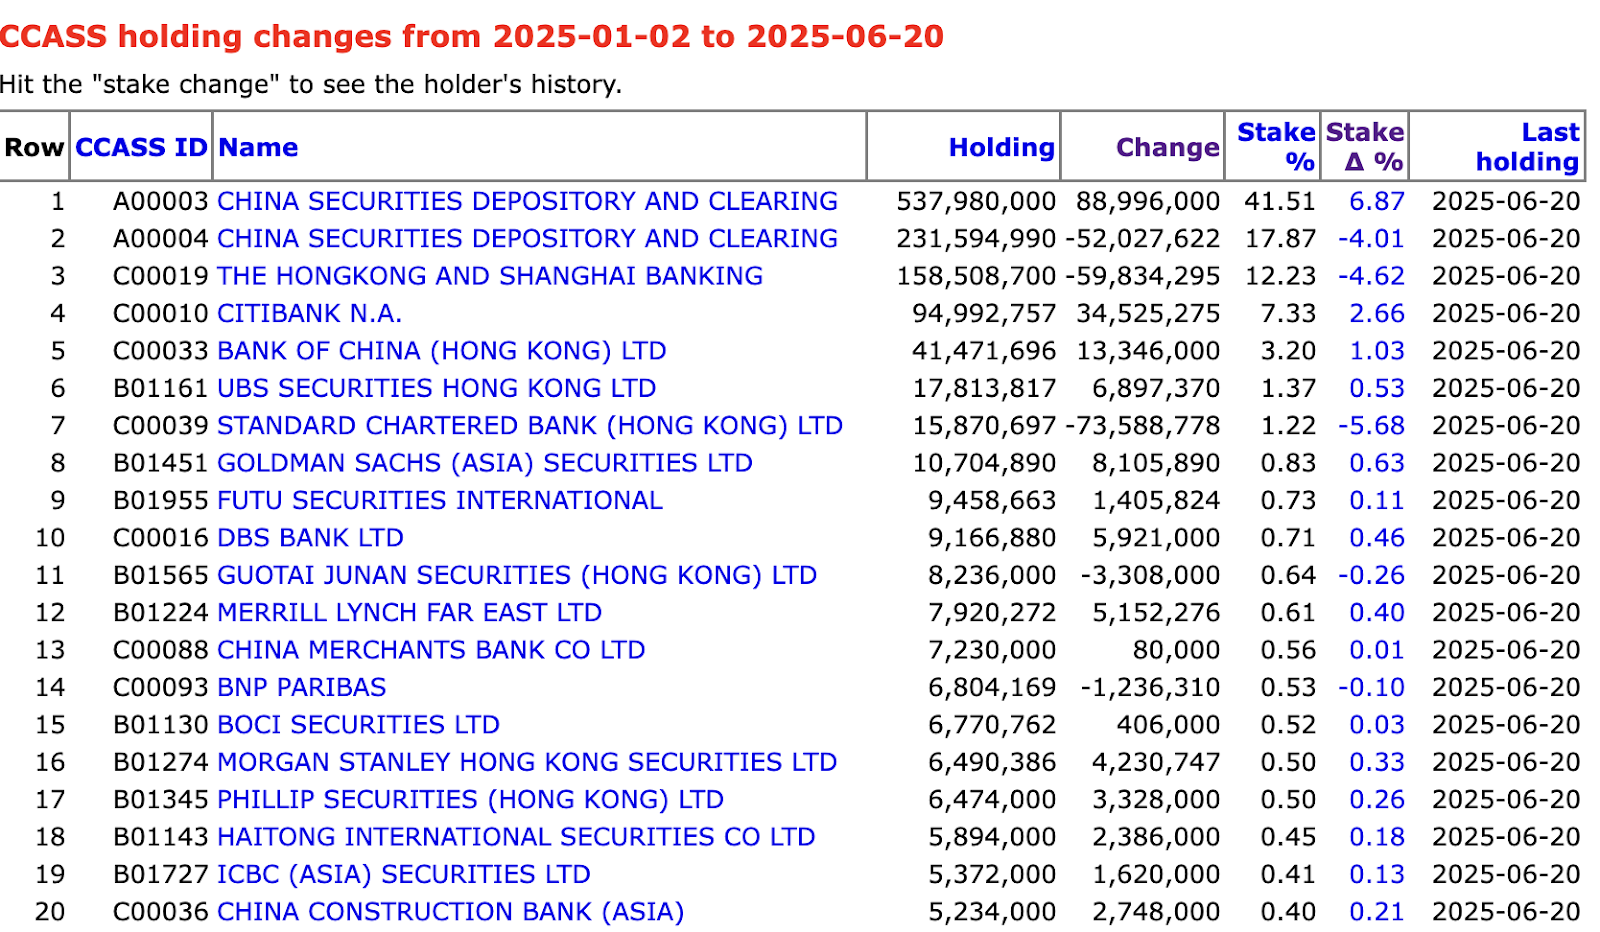Open Morgan Stanley Hong Kong Securities Ltd link

[527, 762]
